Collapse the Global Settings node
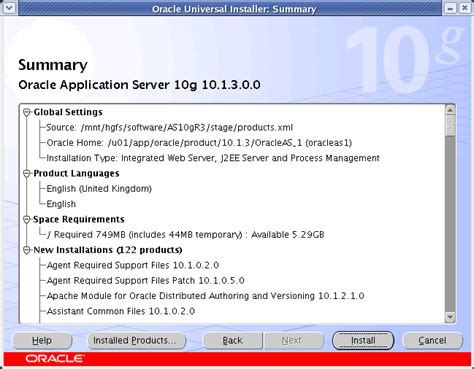Image resolution: width=474 pixels, height=369 pixels. tap(27, 112)
